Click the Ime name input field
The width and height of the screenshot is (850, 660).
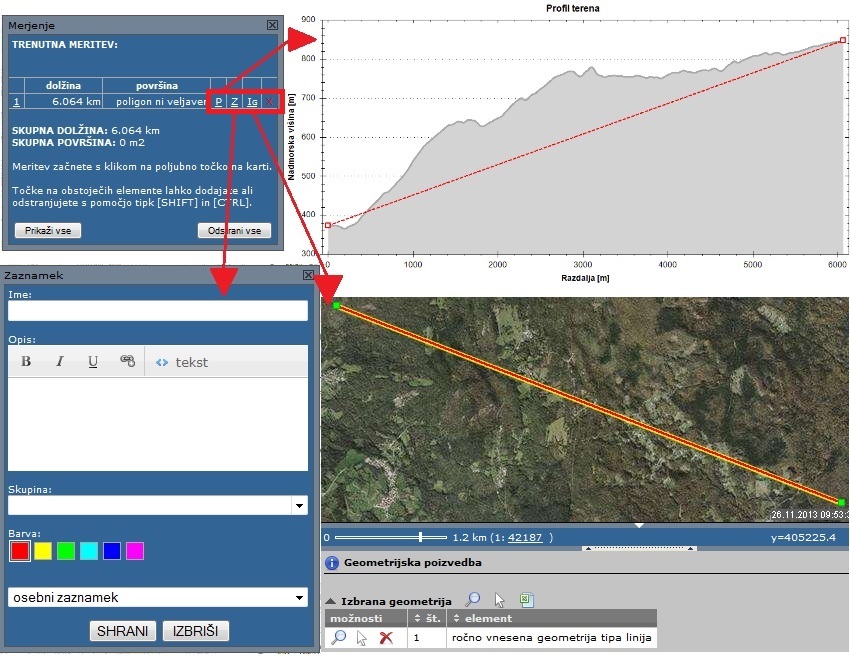158,311
